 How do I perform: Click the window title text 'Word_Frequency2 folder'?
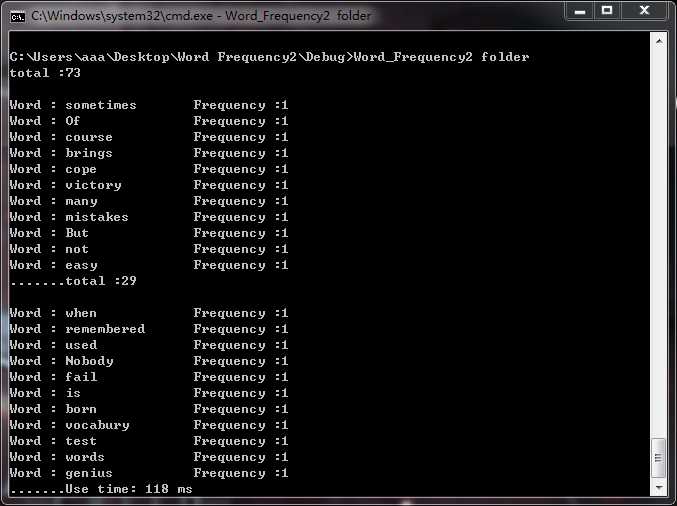point(298,16)
